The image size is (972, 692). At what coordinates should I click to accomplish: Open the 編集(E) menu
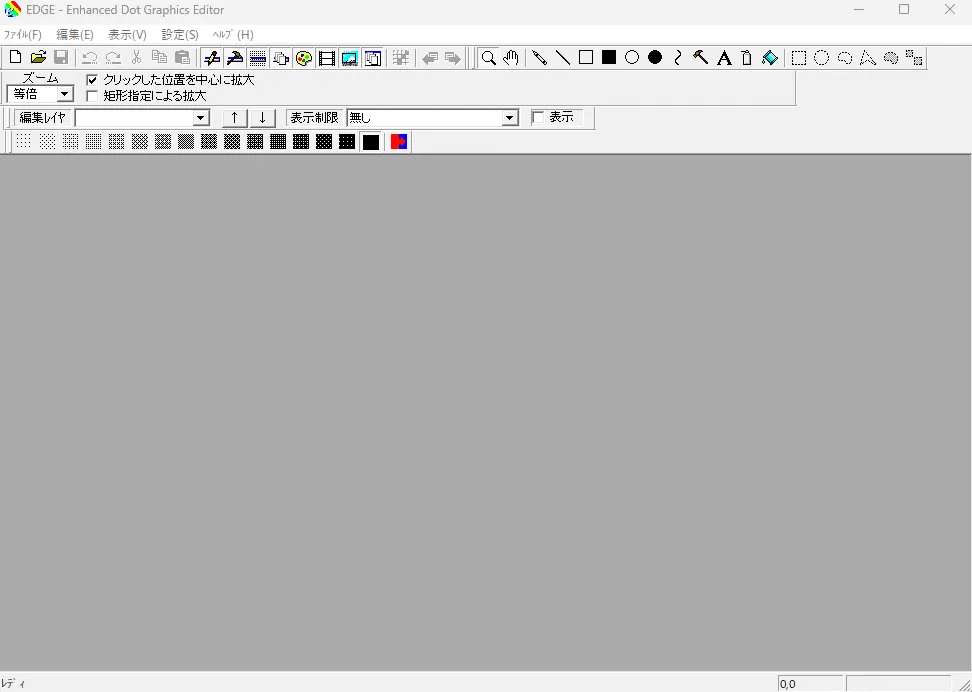point(75,35)
